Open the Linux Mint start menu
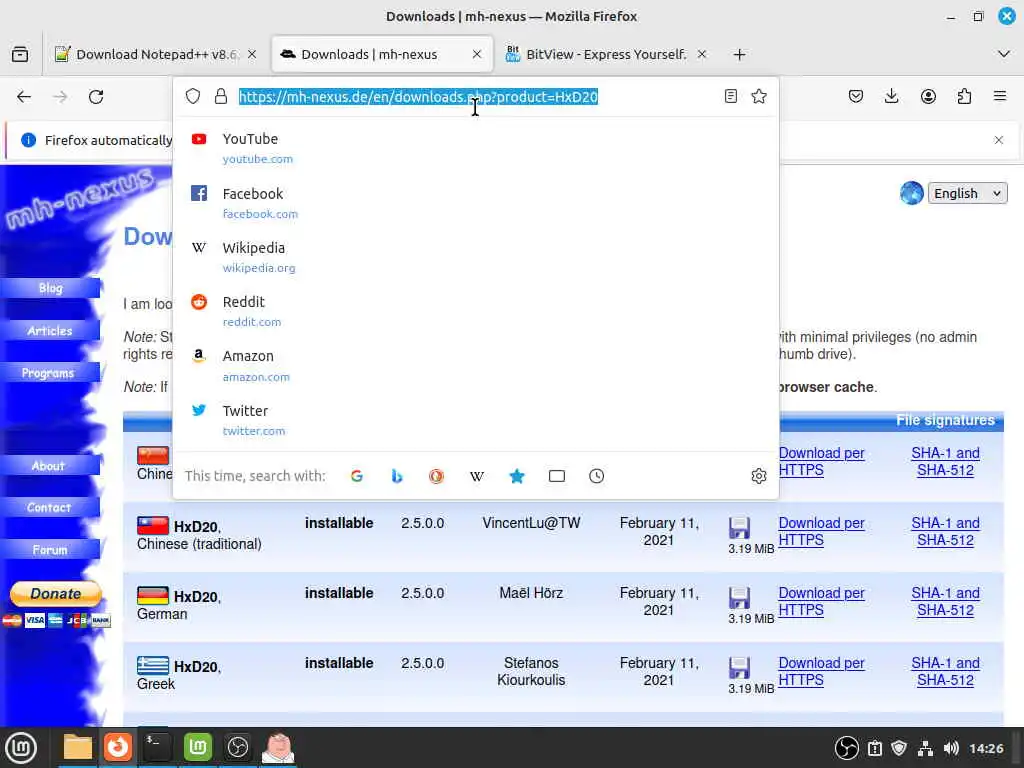Viewport: 1024px width, 768px height. [x=21, y=747]
